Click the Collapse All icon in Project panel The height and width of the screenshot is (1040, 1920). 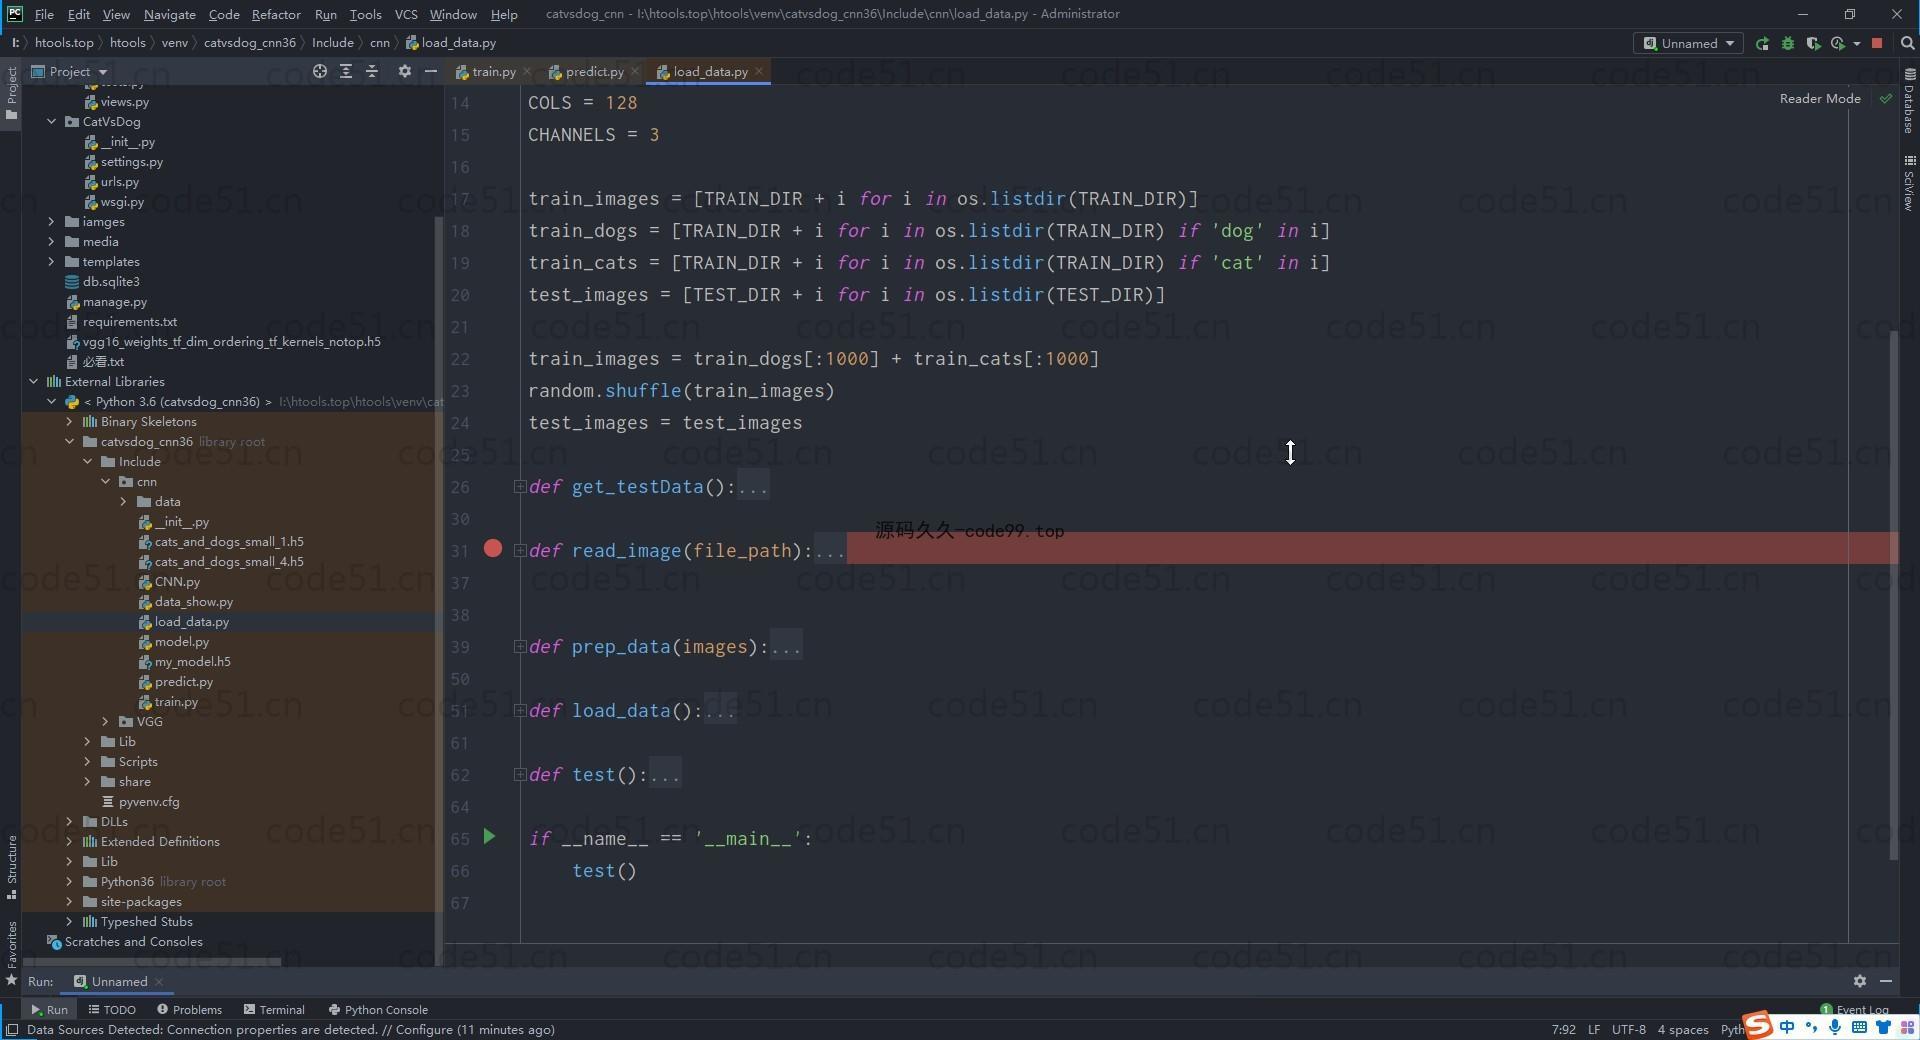(372, 71)
